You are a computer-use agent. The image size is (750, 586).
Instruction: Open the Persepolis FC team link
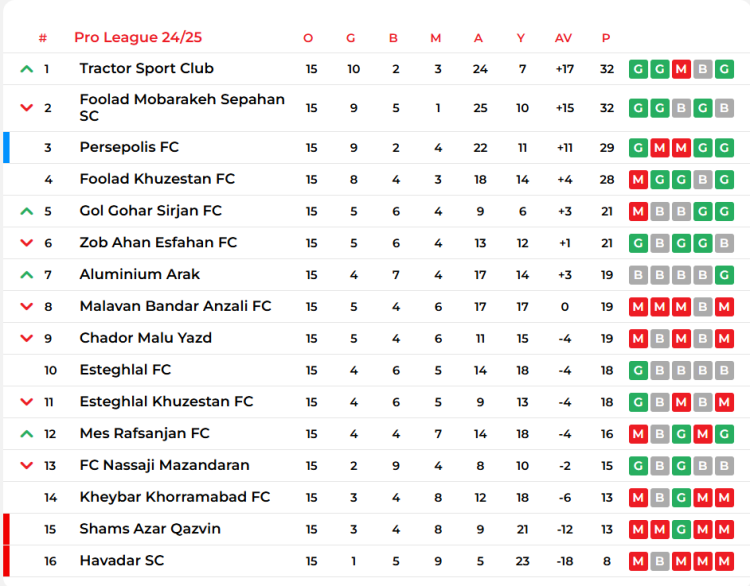129,147
